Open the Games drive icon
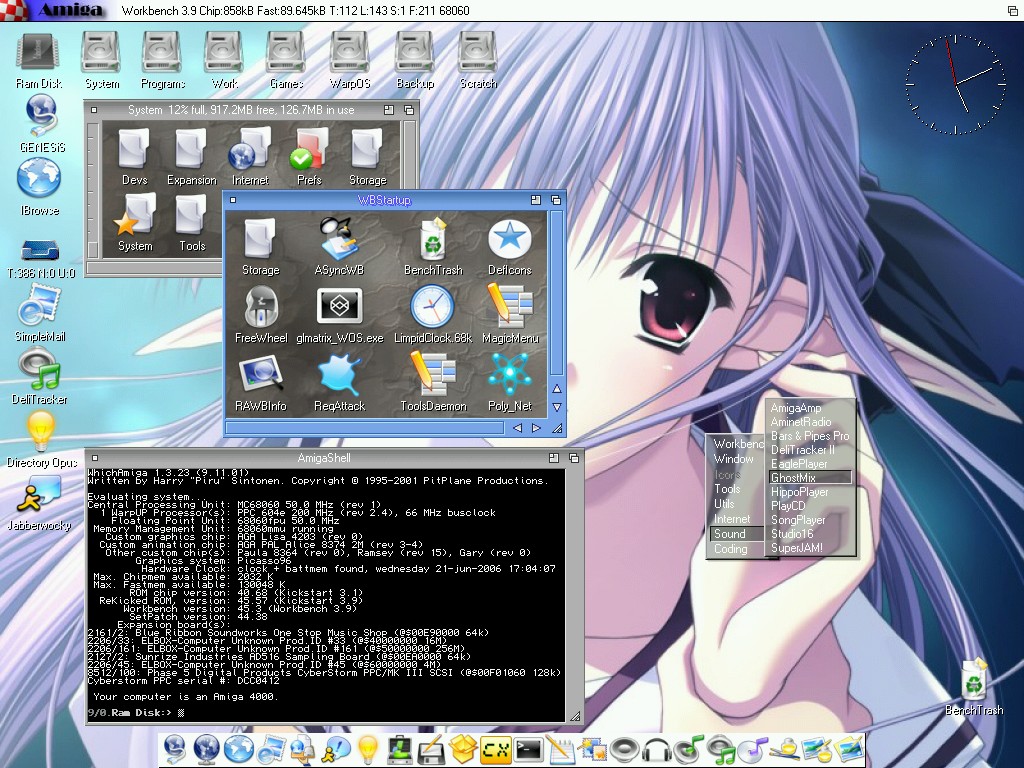This screenshot has width=1024, height=768. [287, 61]
